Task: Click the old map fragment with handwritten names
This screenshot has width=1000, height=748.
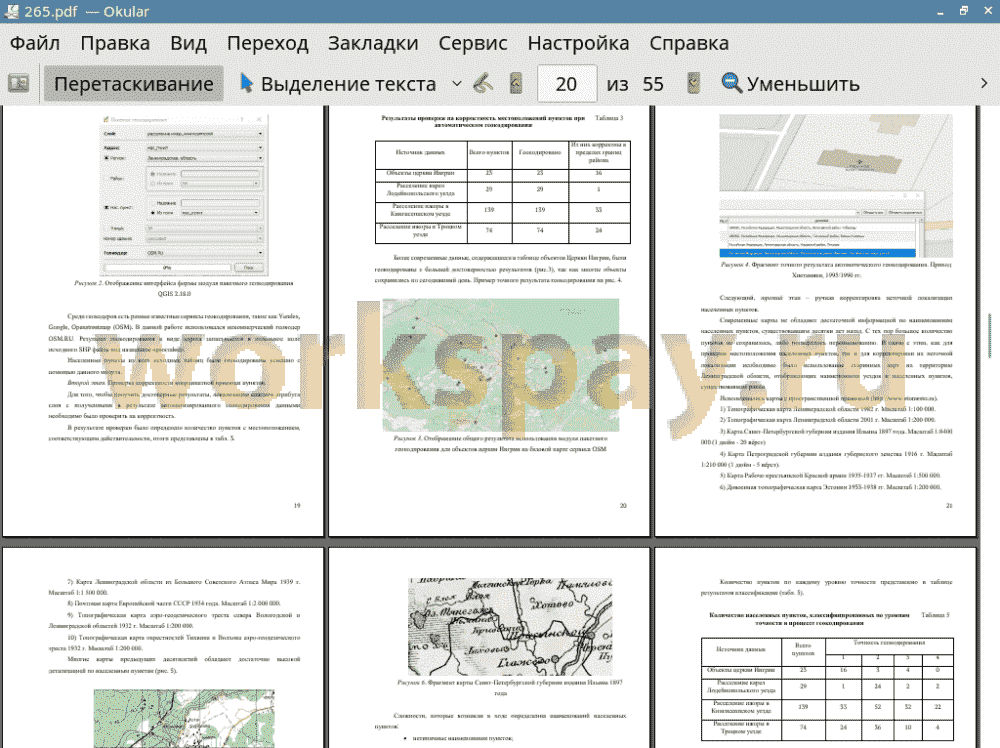Action: point(510,627)
